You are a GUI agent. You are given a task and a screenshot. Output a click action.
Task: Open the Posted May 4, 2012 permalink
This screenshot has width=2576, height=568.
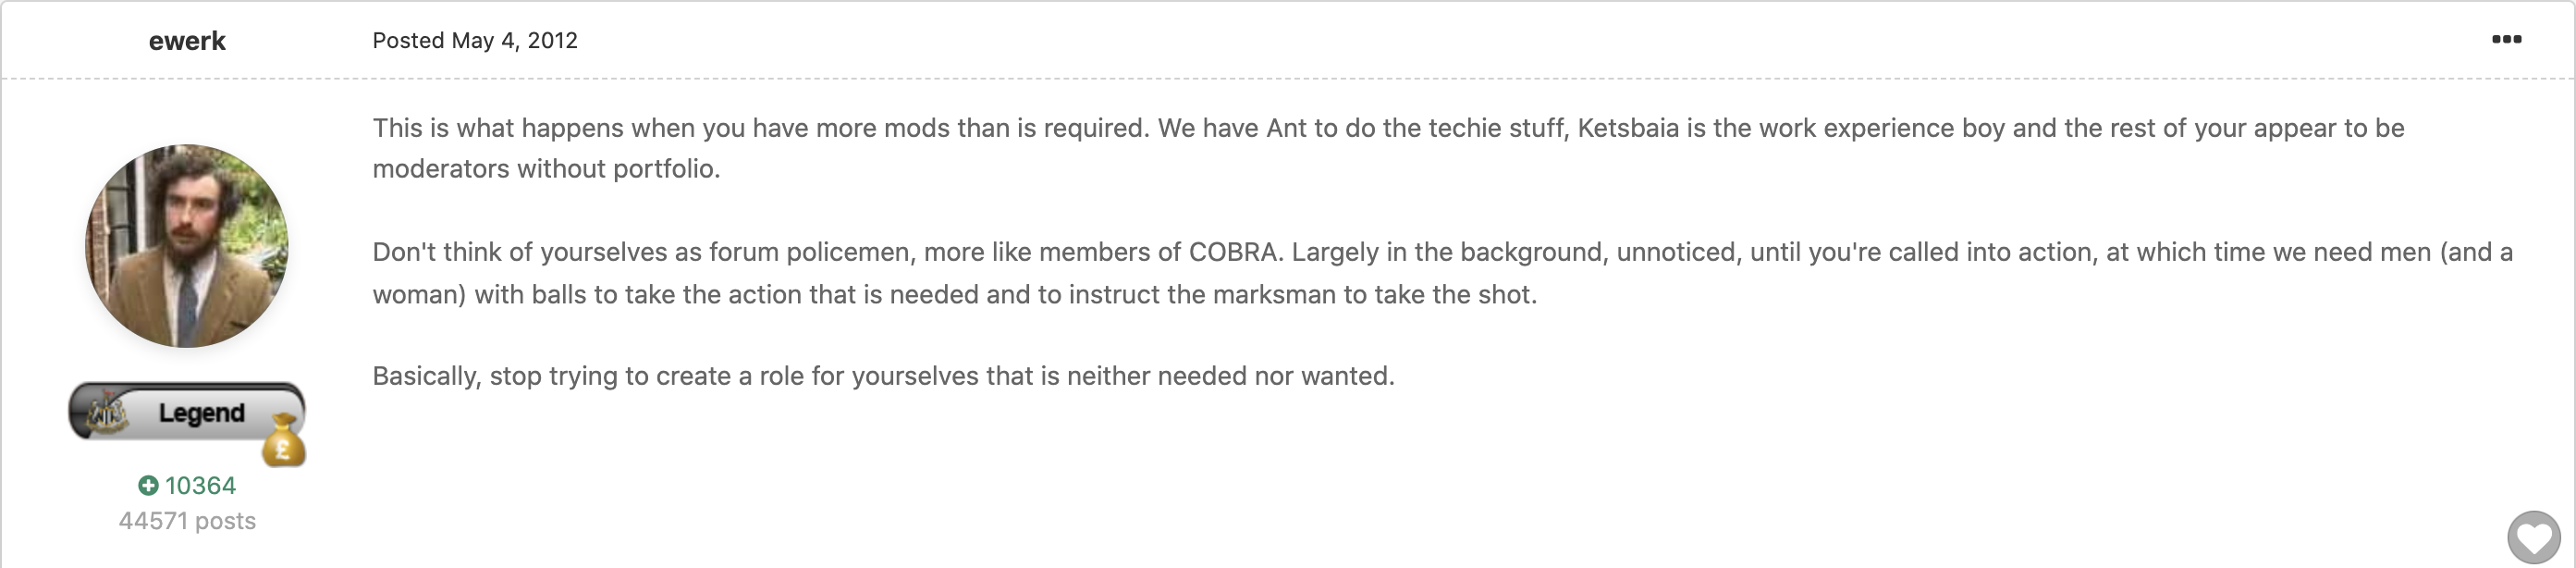click(475, 40)
